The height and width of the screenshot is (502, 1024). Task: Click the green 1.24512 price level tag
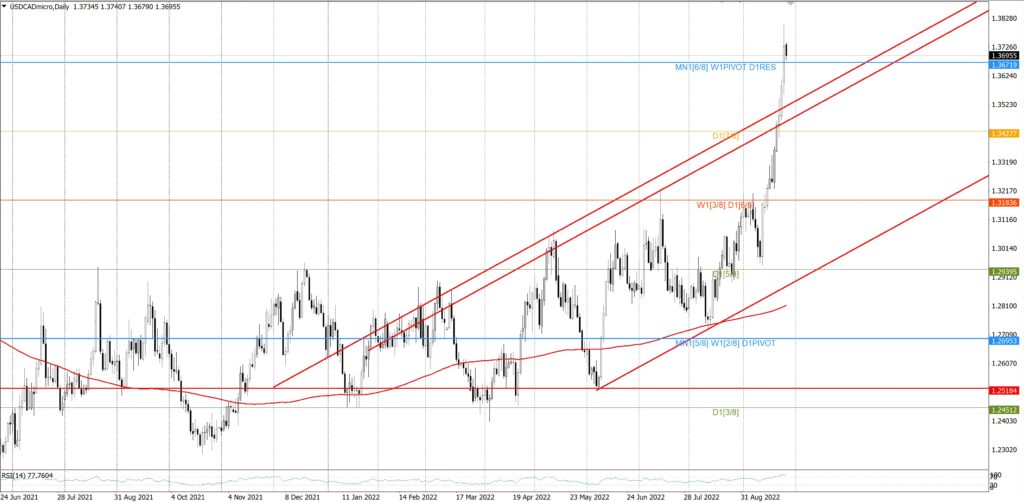[x=1003, y=408]
